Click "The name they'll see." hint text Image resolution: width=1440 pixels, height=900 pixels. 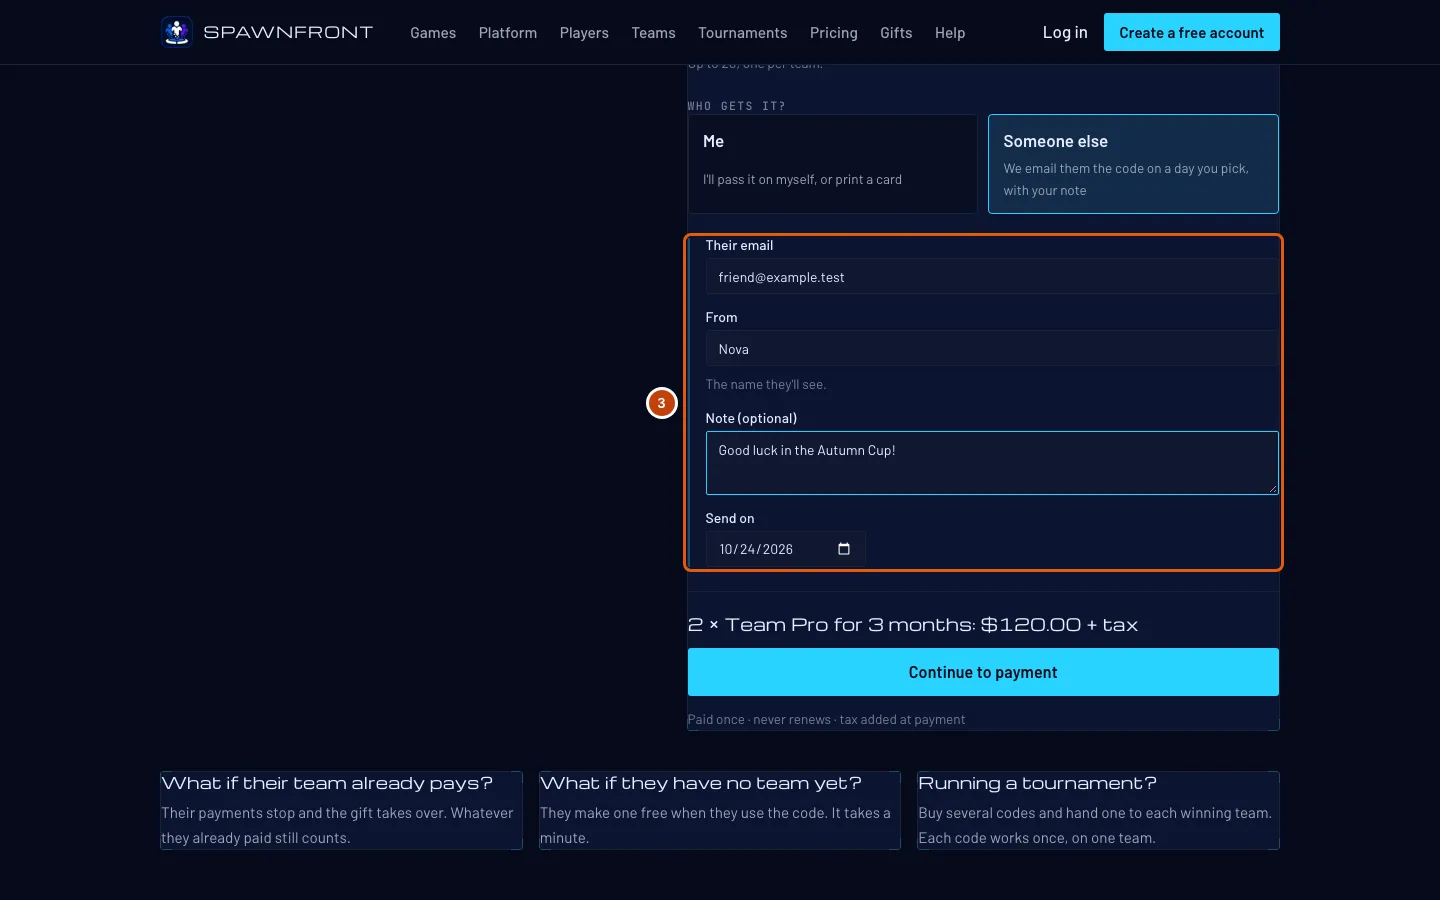[766, 385]
